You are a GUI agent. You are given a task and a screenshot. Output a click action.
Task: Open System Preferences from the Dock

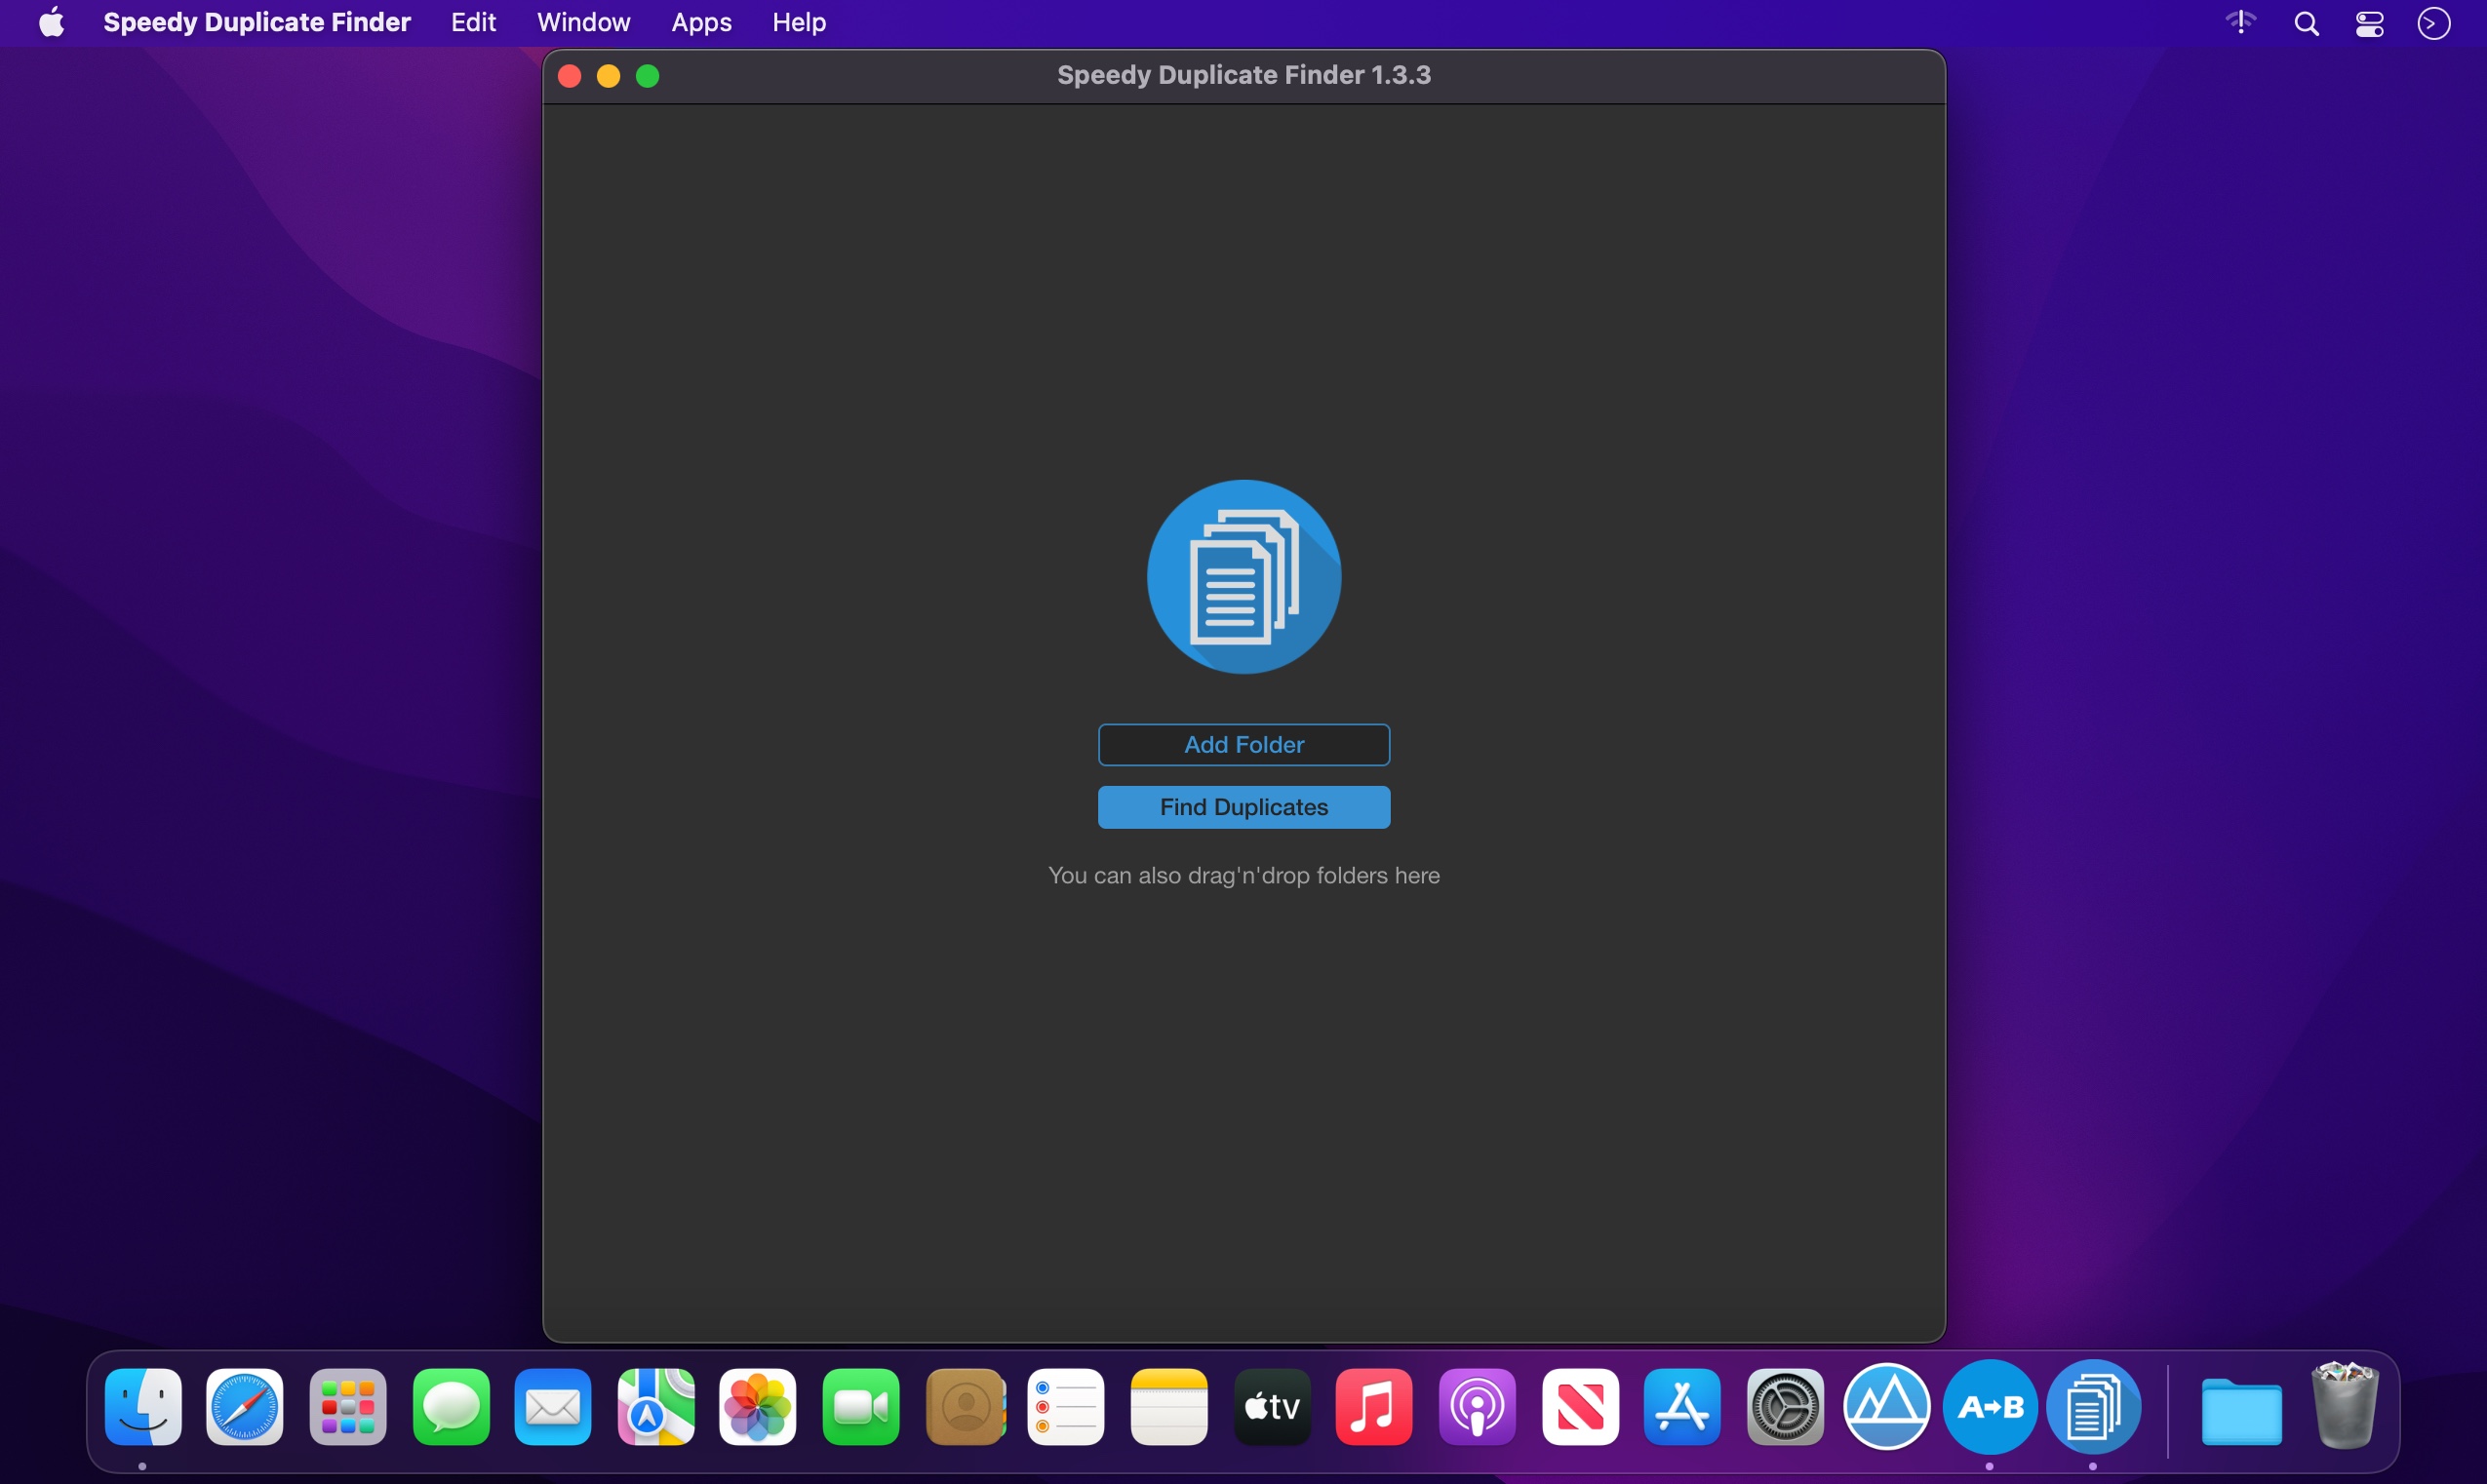[x=1785, y=1407]
